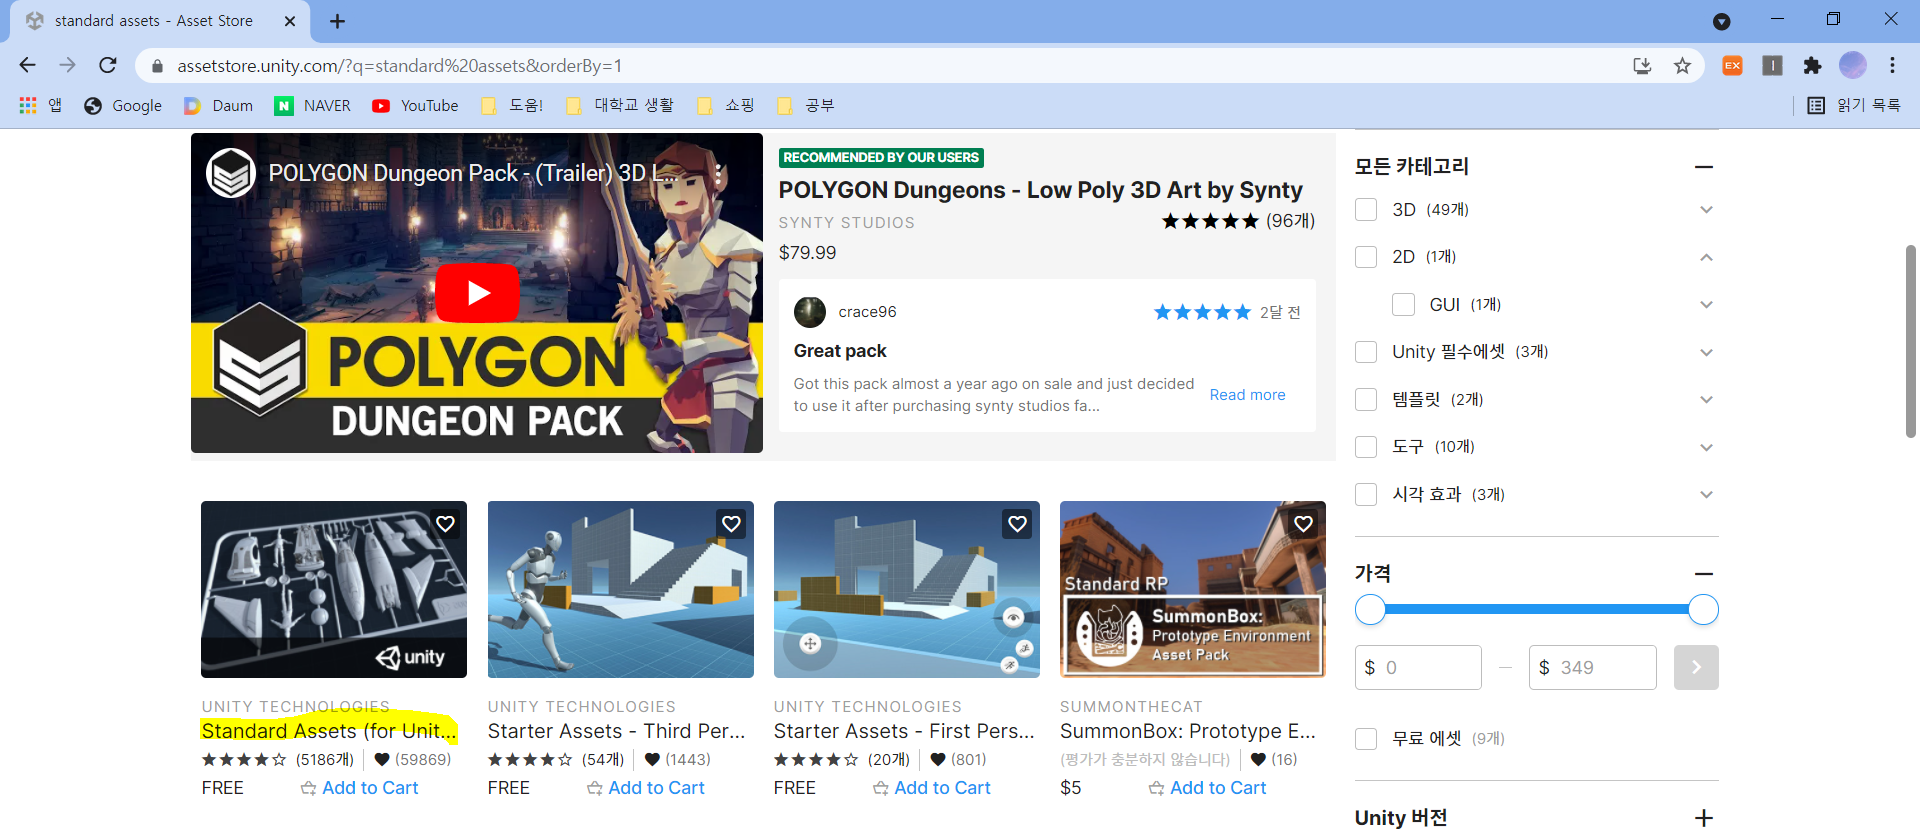Click the maximum price input field showing 349
The image size is (1920, 835).
(x=1592, y=667)
